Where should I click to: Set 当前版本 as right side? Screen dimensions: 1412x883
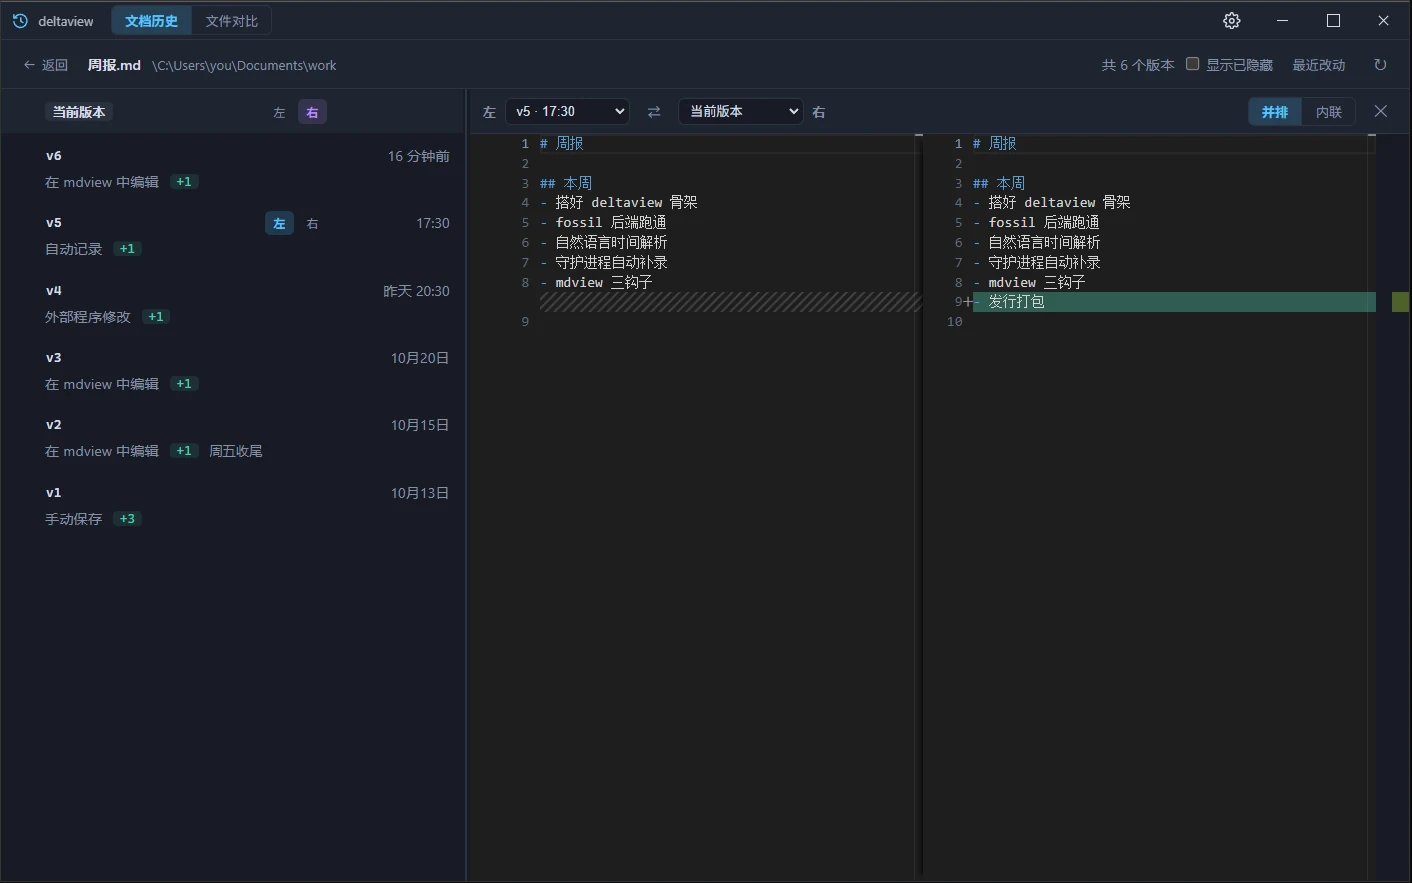click(x=312, y=112)
